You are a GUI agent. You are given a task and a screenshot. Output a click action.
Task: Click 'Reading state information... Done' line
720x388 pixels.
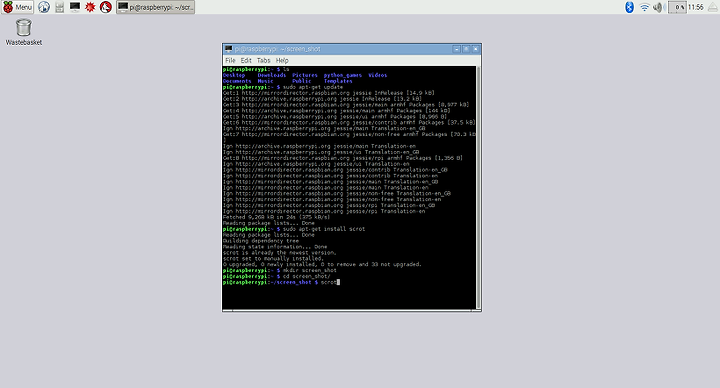[275, 247]
